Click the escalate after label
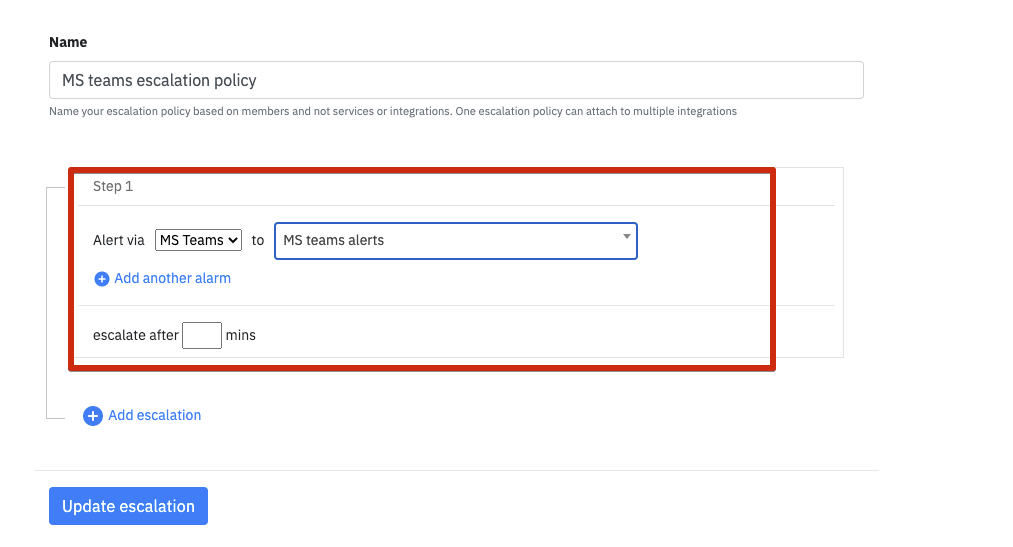This screenshot has width=1013, height=547. [136, 335]
